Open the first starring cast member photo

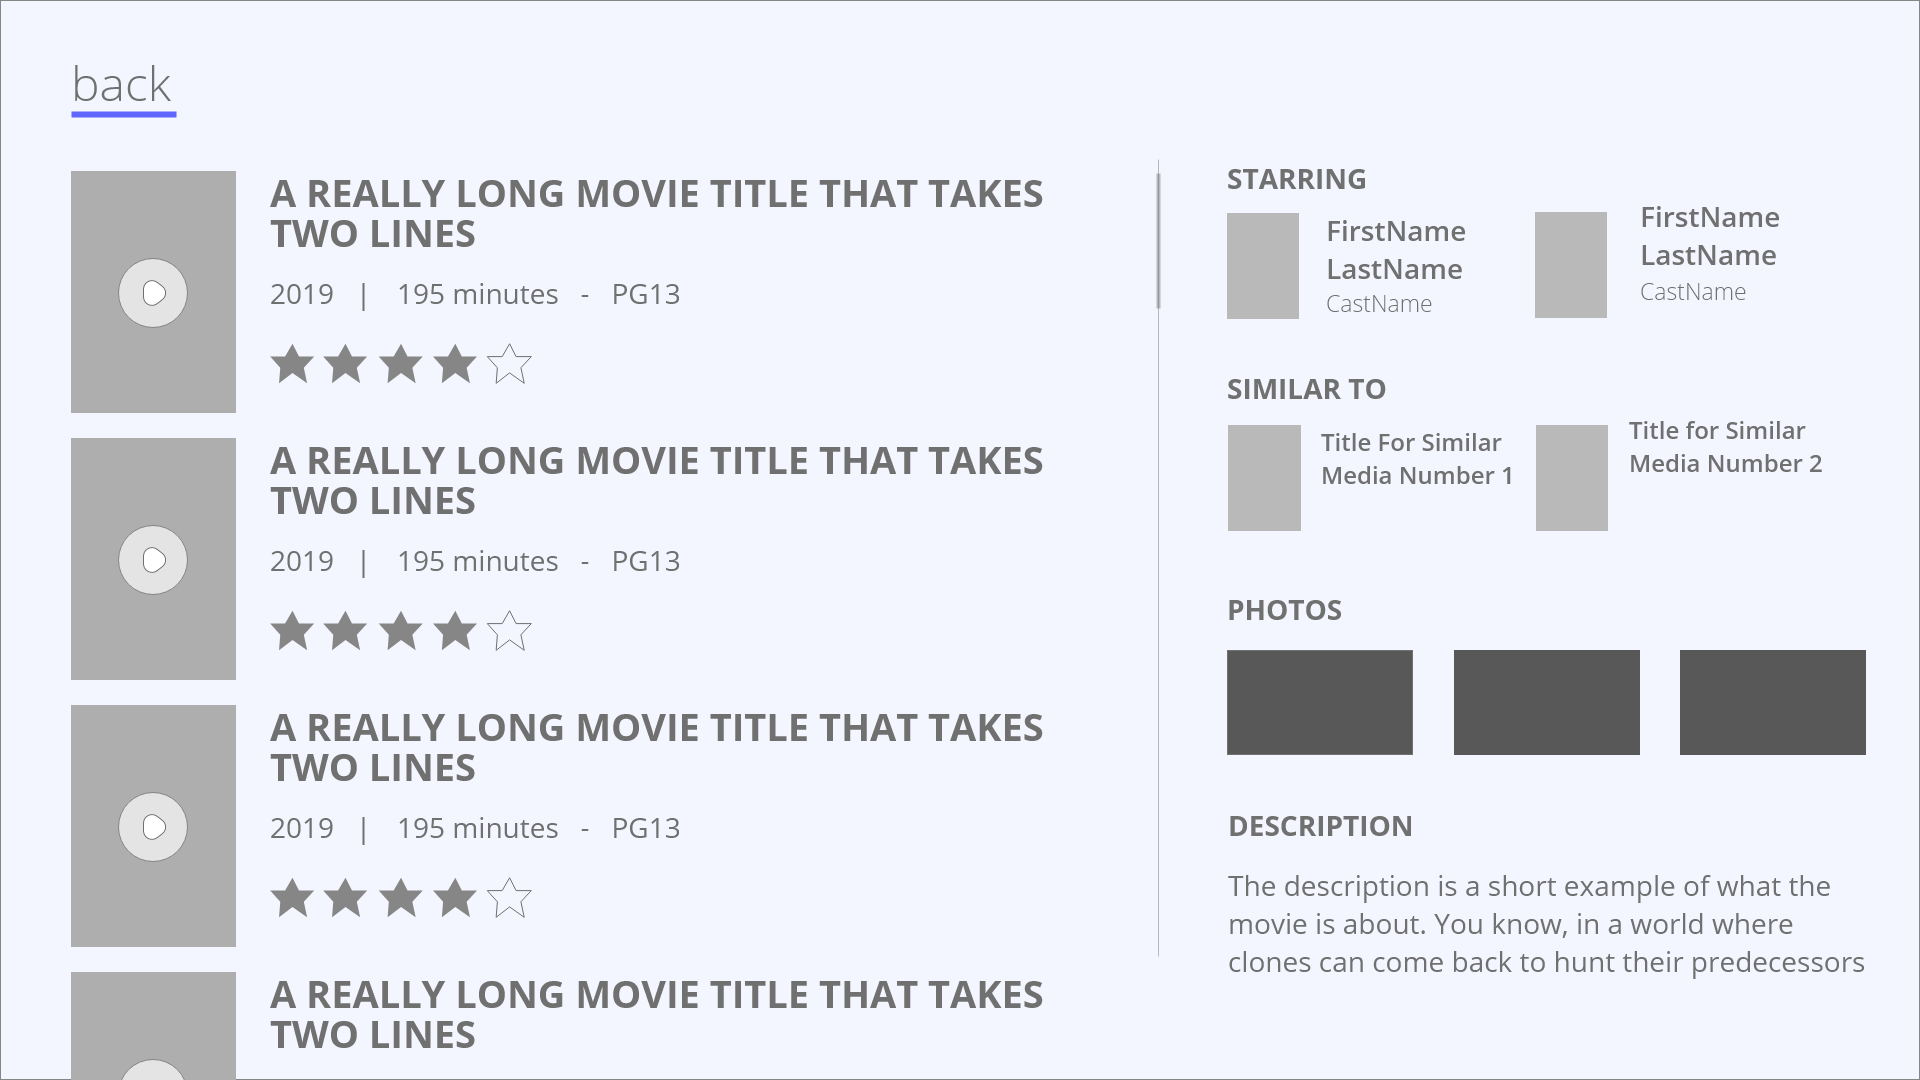[1263, 266]
